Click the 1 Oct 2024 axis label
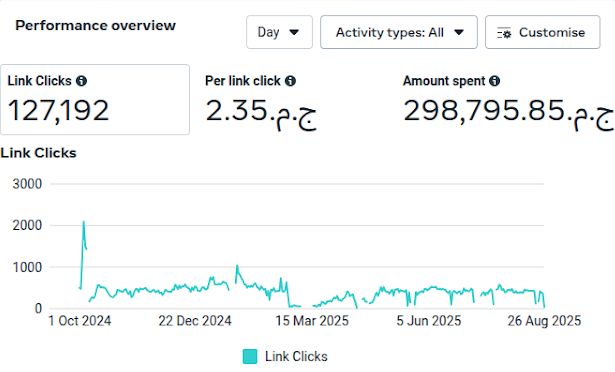This screenshot has width=615, height=372. [80, 321]
